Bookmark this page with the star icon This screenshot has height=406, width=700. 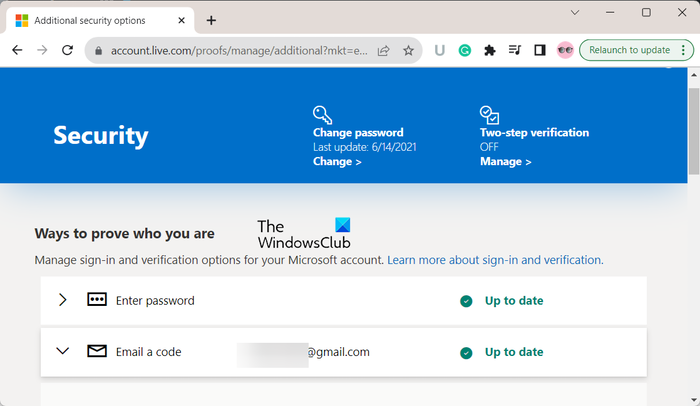point(408,50)
